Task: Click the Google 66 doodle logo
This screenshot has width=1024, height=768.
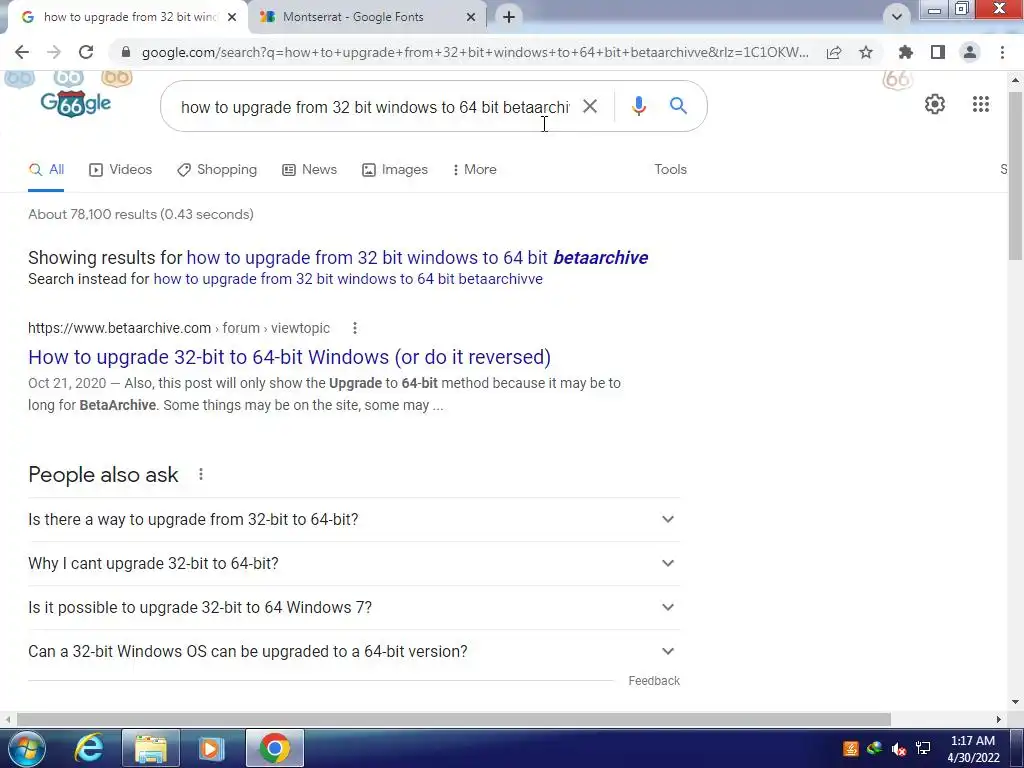Action: (76, 103)
